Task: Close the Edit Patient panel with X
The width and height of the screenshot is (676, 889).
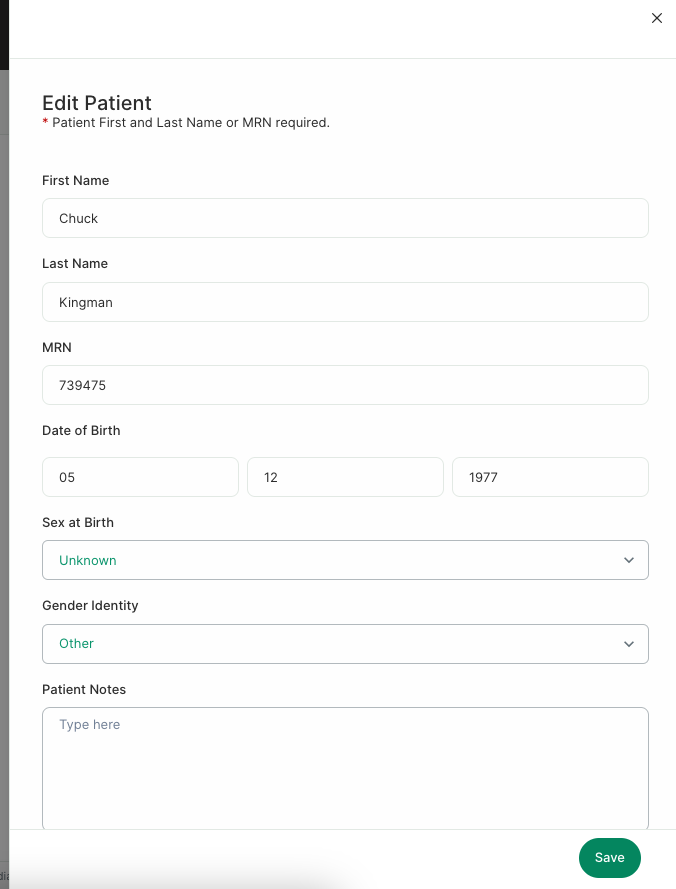Action: (x=657, y=18)
